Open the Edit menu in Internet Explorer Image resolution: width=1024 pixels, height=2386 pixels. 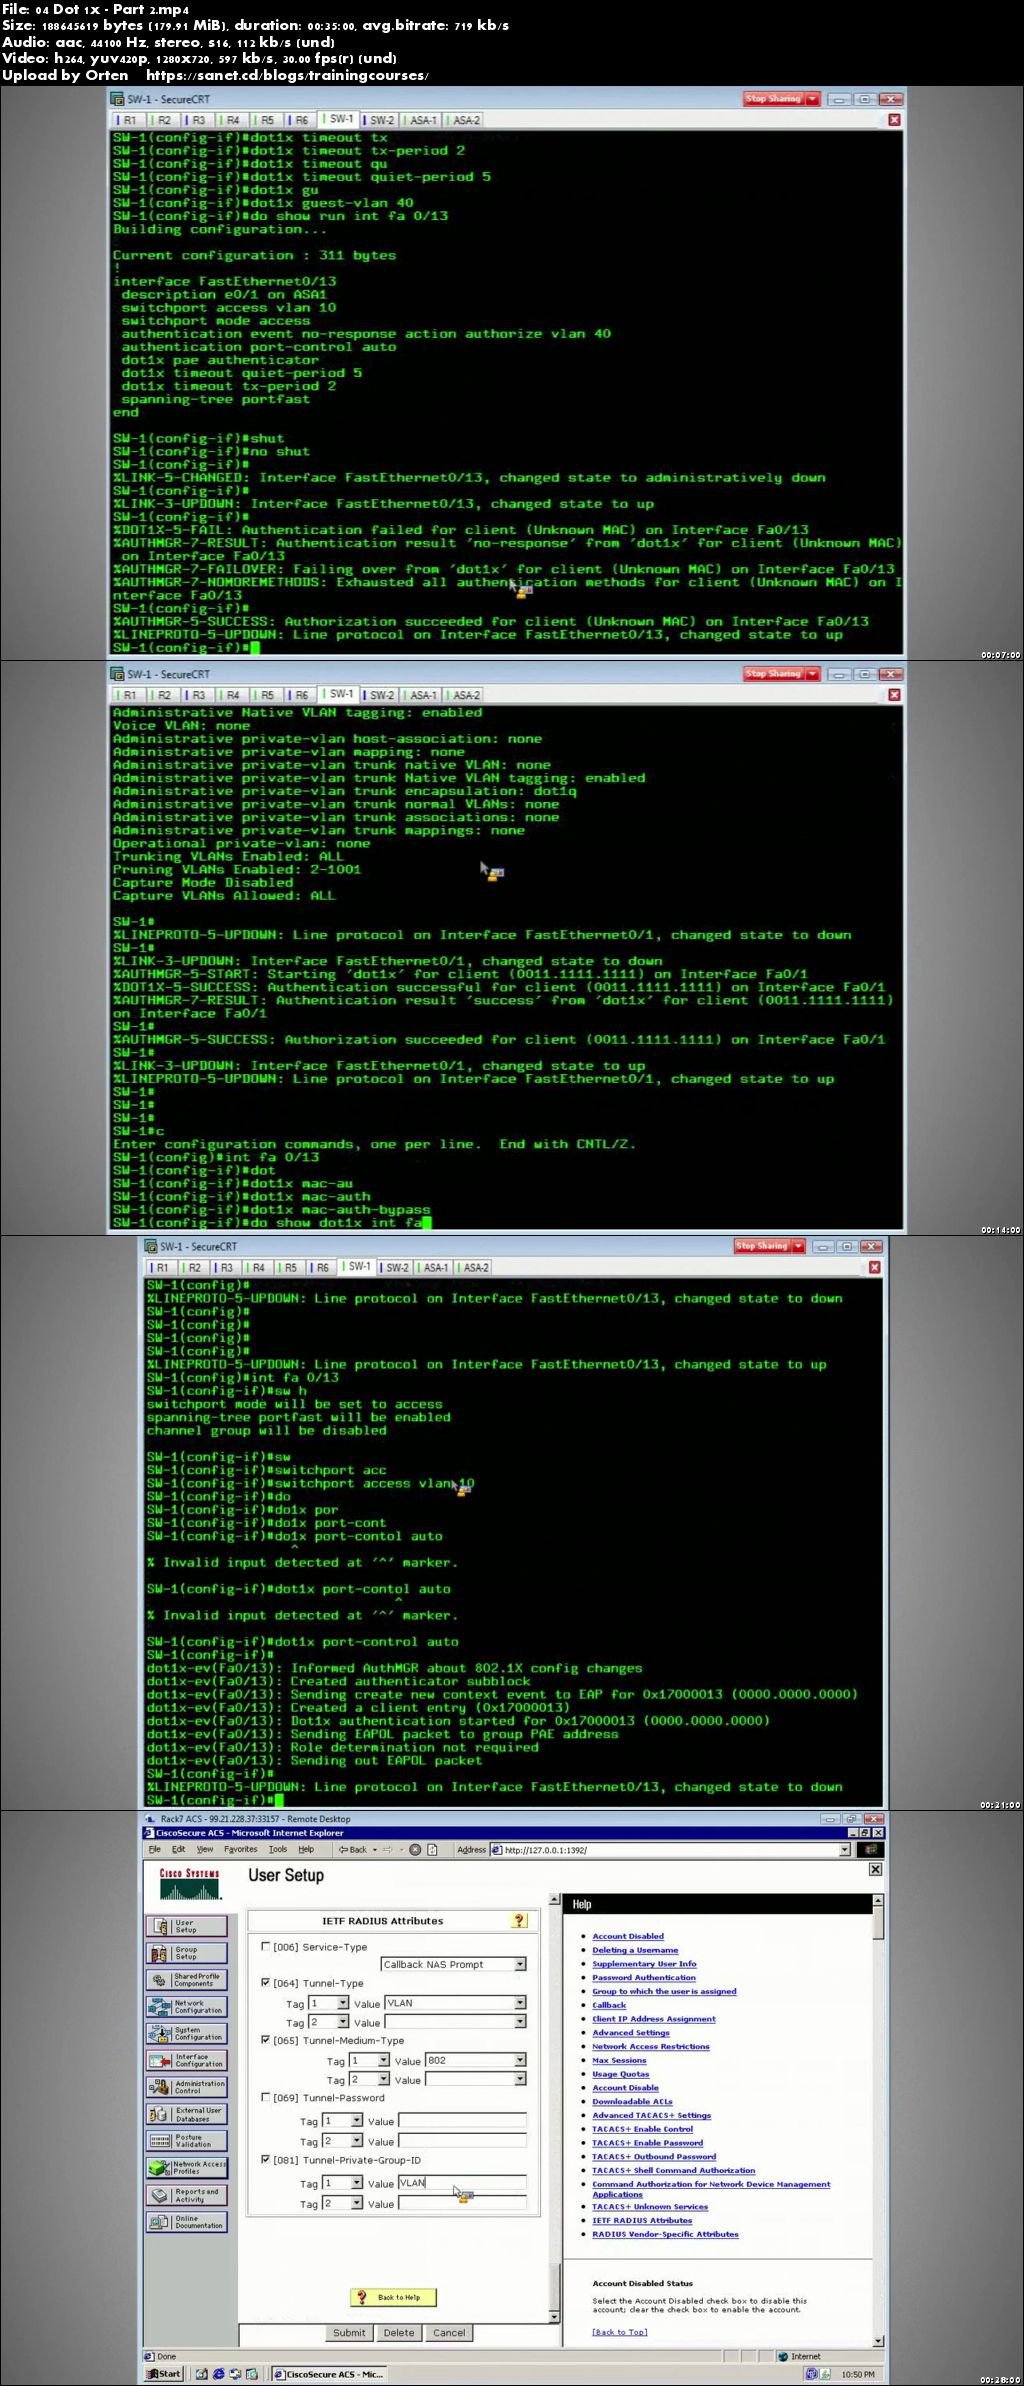click(x=178, y=1850)
